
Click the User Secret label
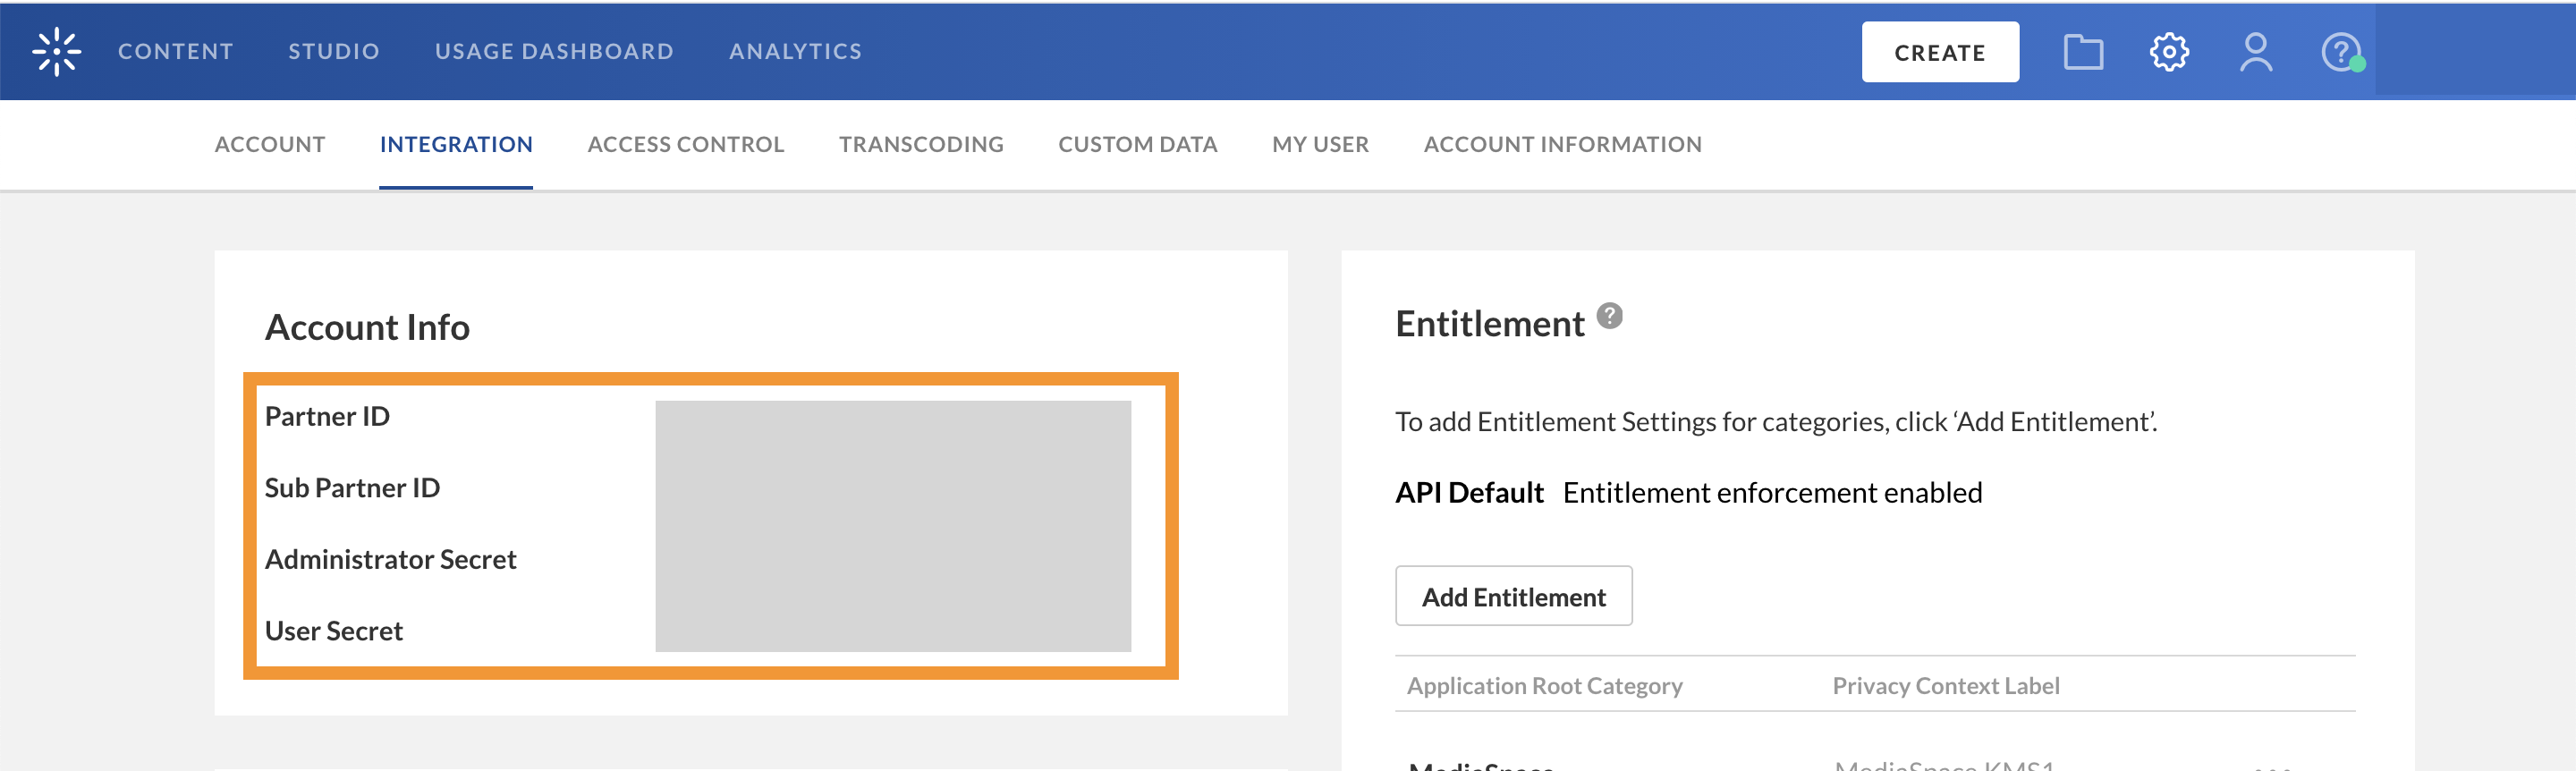[x=333, y=631]
